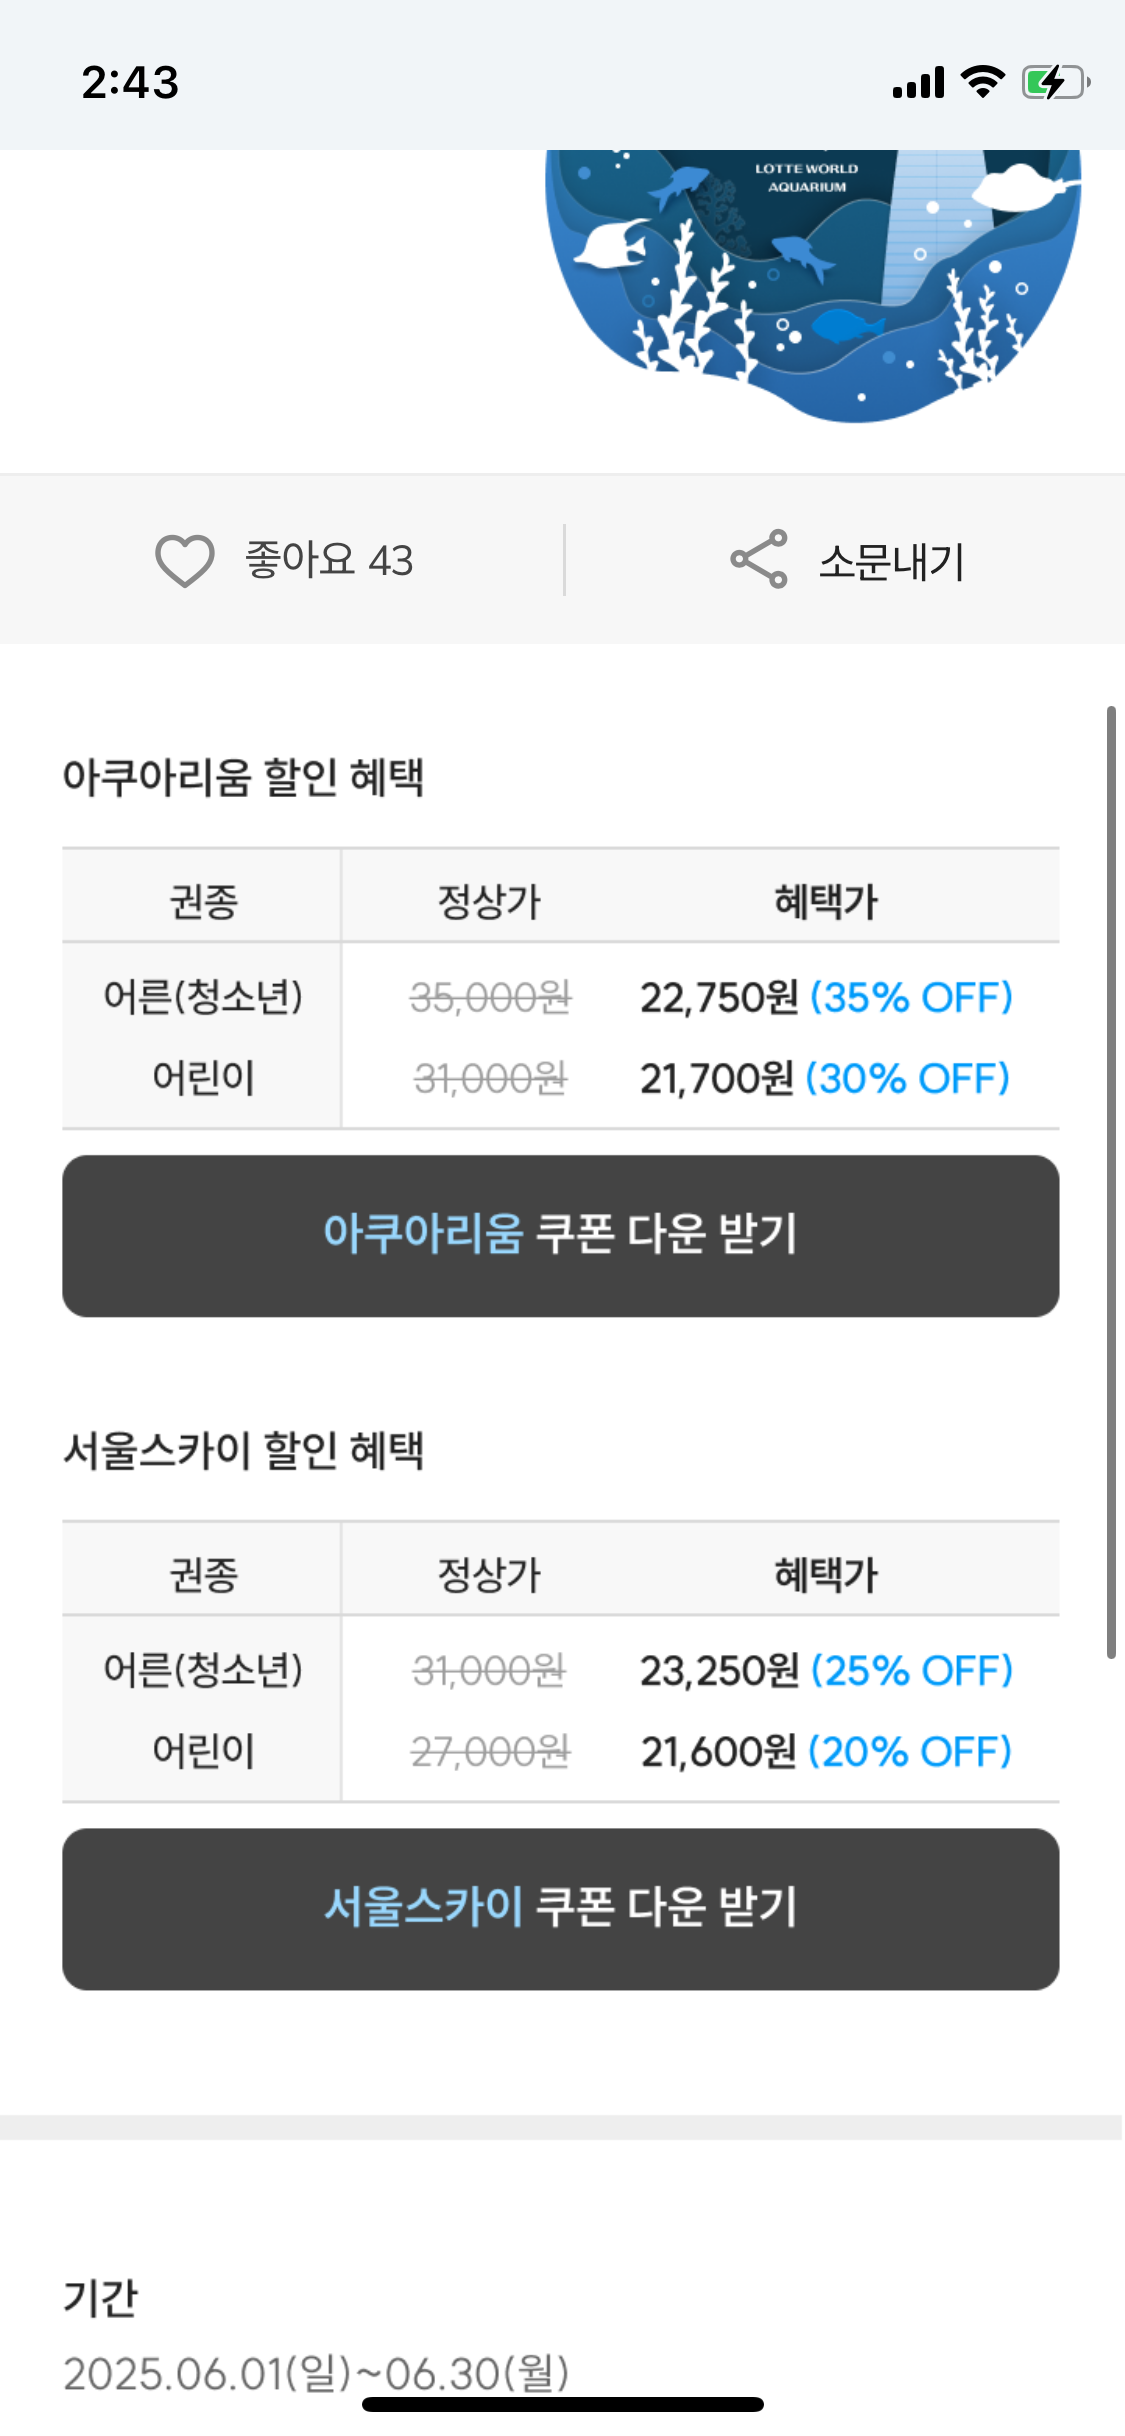Click the vertical scrollbar on the right
Screen dimensions: 1125x2436
pos(1110,1180)
